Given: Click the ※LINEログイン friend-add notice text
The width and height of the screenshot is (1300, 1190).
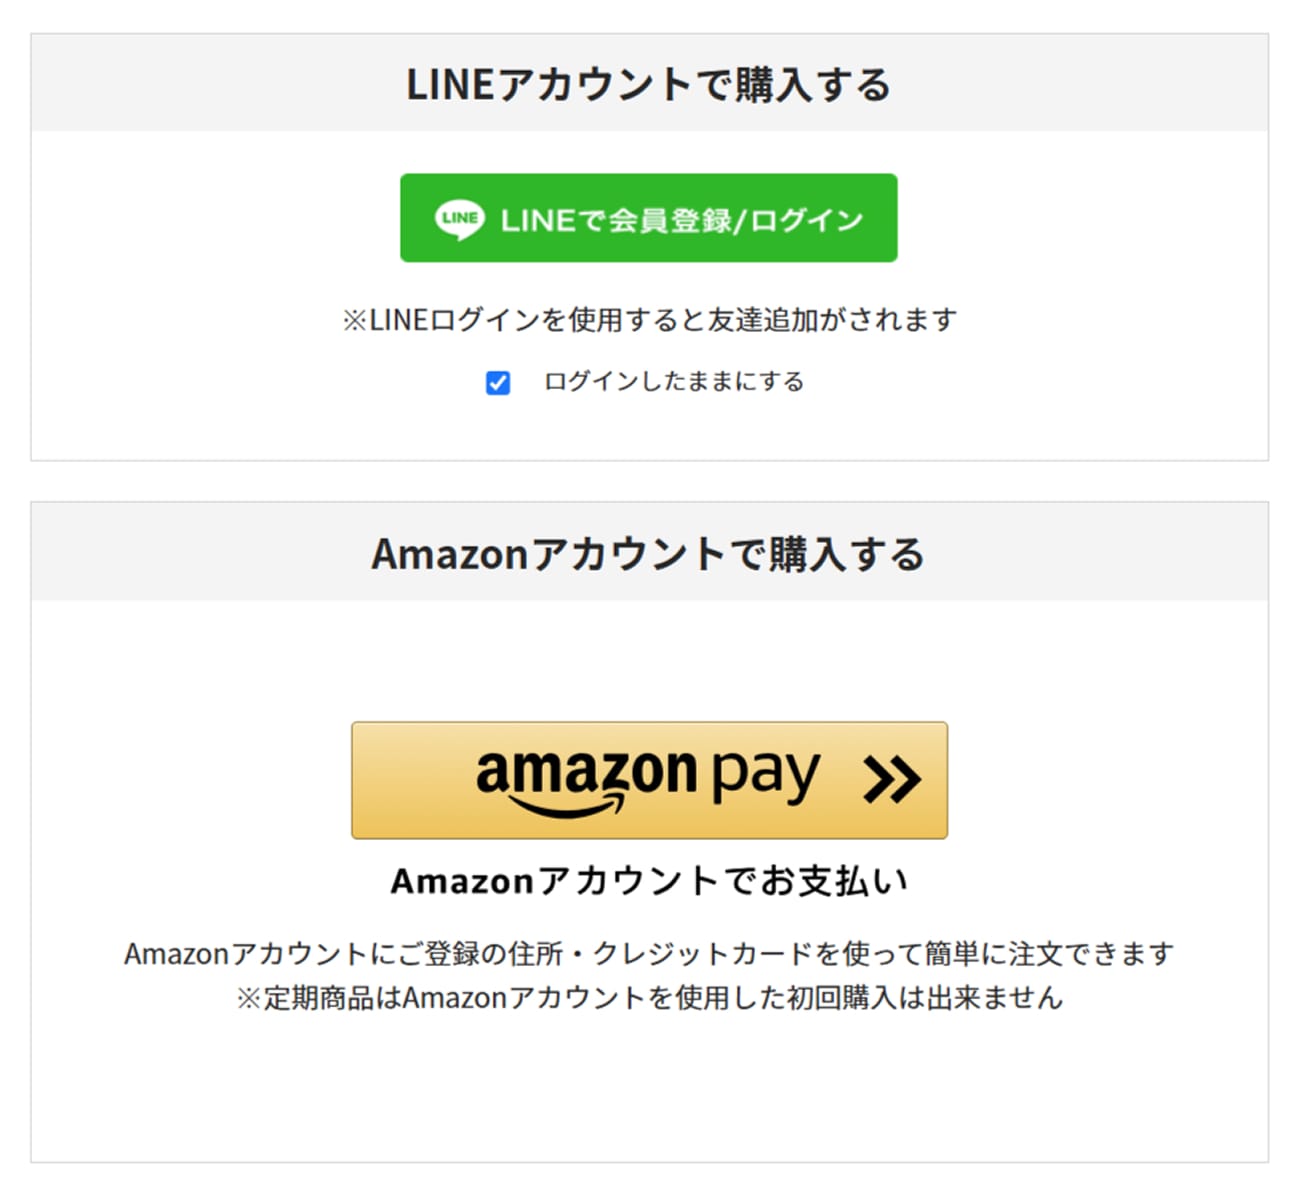Looking at the screenshot, I should [x=649, y=320].
